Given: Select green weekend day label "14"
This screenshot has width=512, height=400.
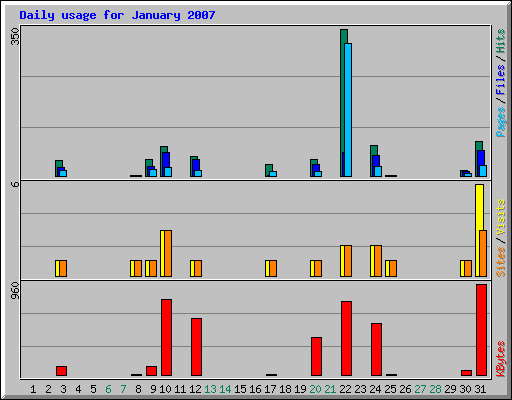Looking at the screenshot, I should 225,389.
